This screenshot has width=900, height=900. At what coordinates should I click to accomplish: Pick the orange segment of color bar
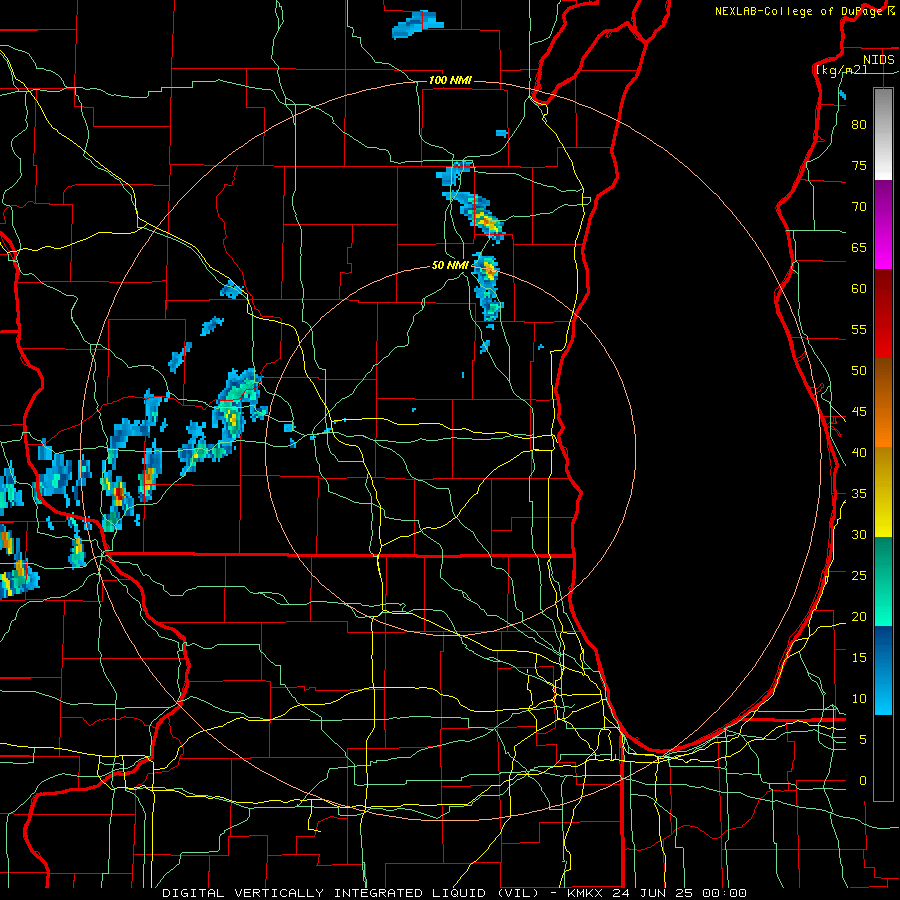[883, 425]
